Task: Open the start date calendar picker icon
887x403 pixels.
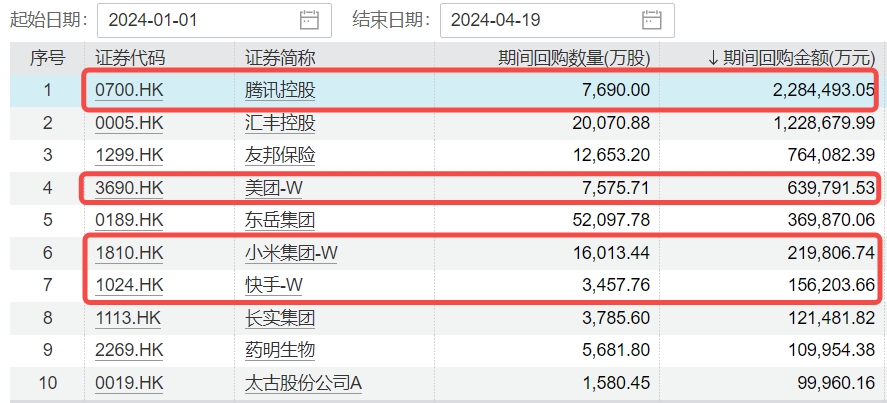Action: tap(309, 20)
